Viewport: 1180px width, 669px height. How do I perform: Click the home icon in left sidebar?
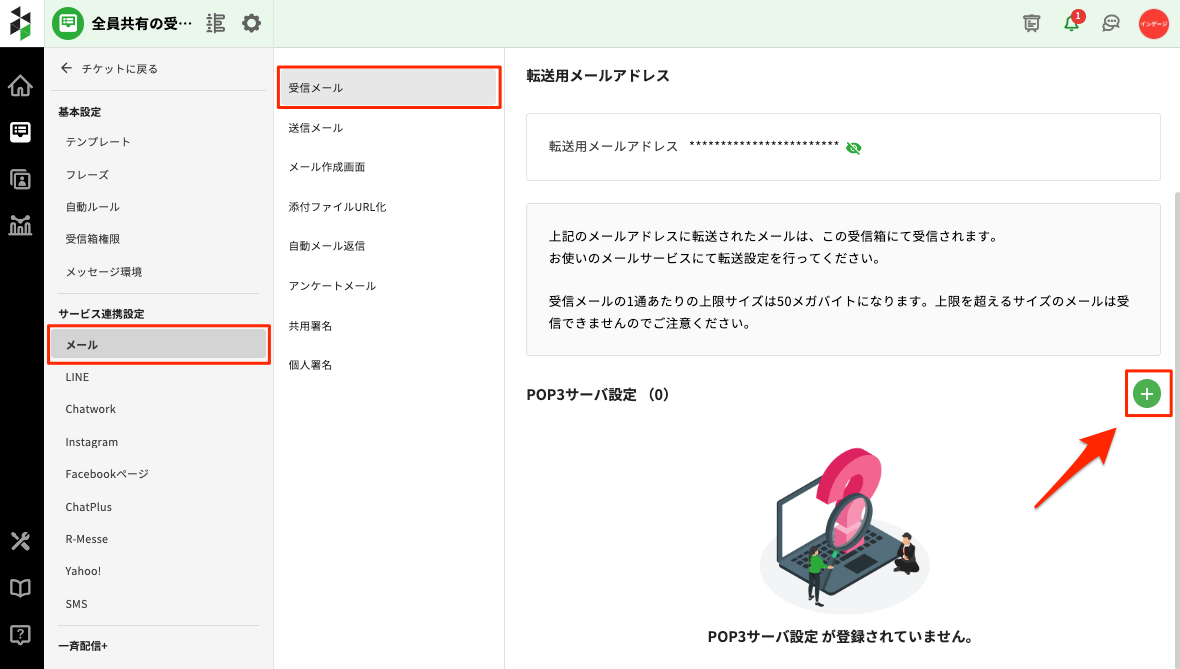point(20,86)
